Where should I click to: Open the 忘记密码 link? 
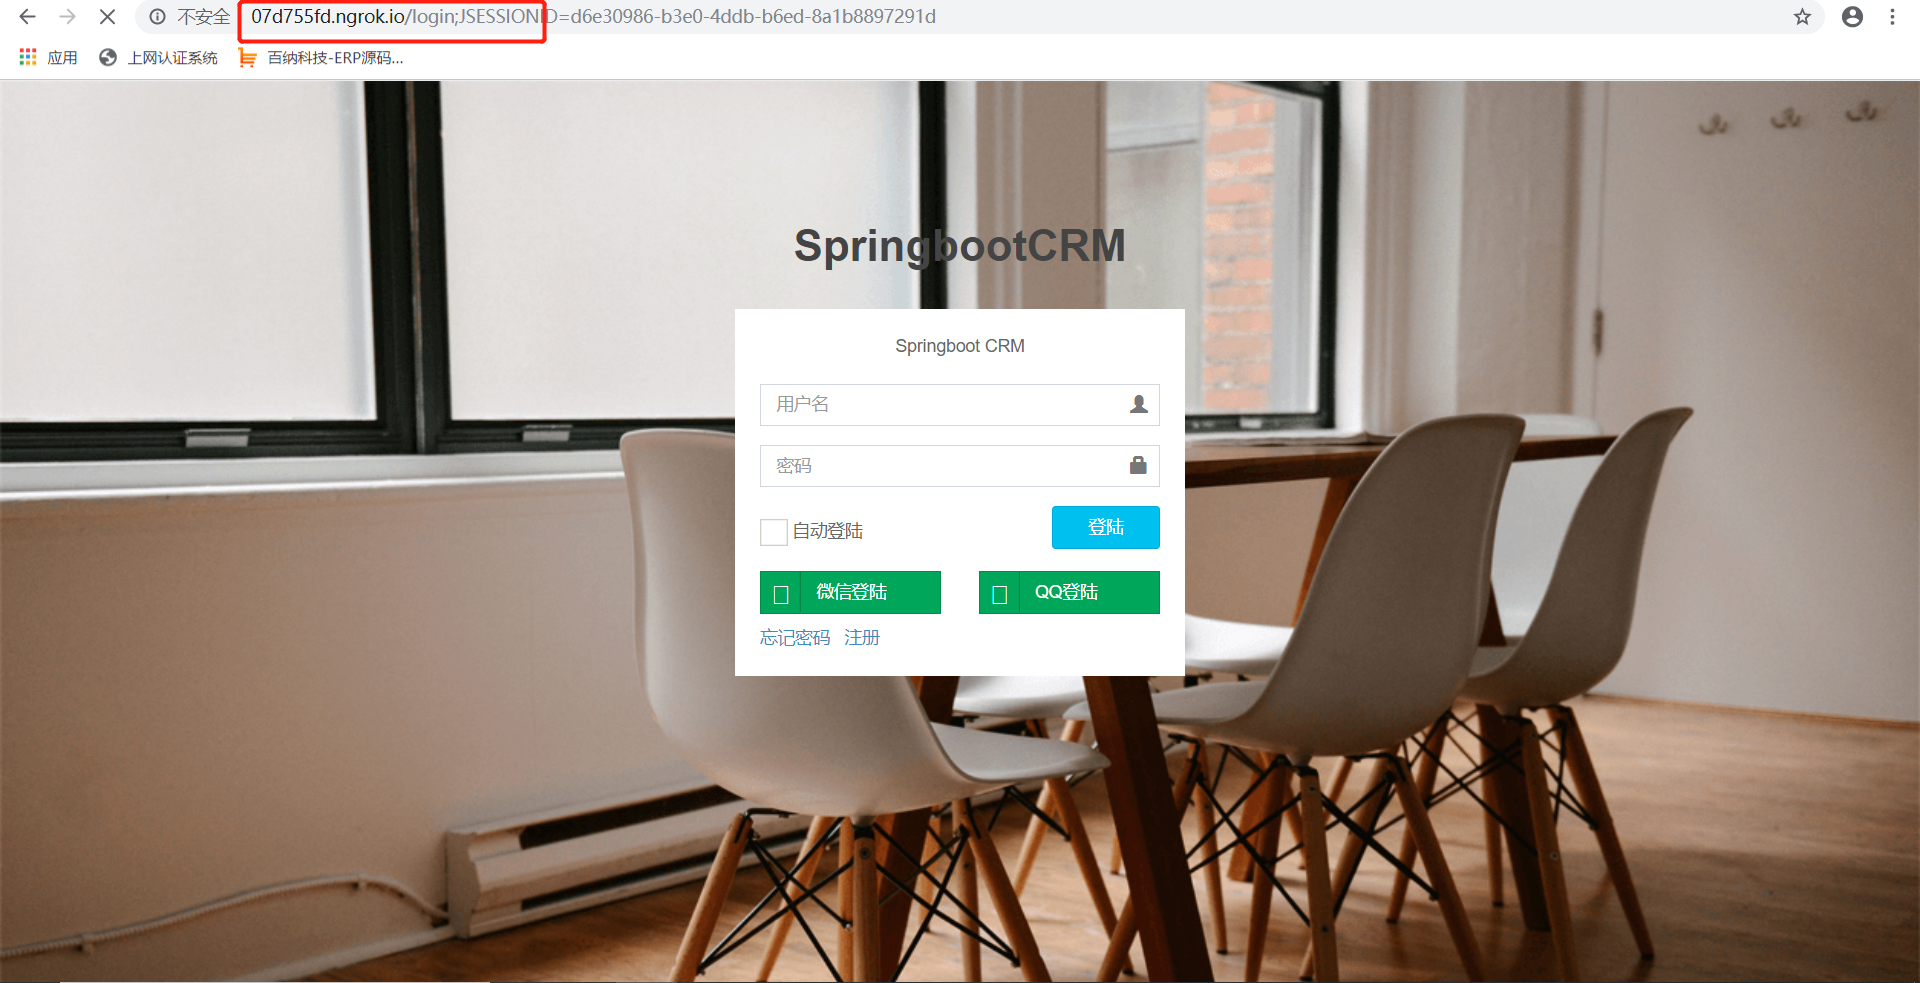(x=795, y=638)
